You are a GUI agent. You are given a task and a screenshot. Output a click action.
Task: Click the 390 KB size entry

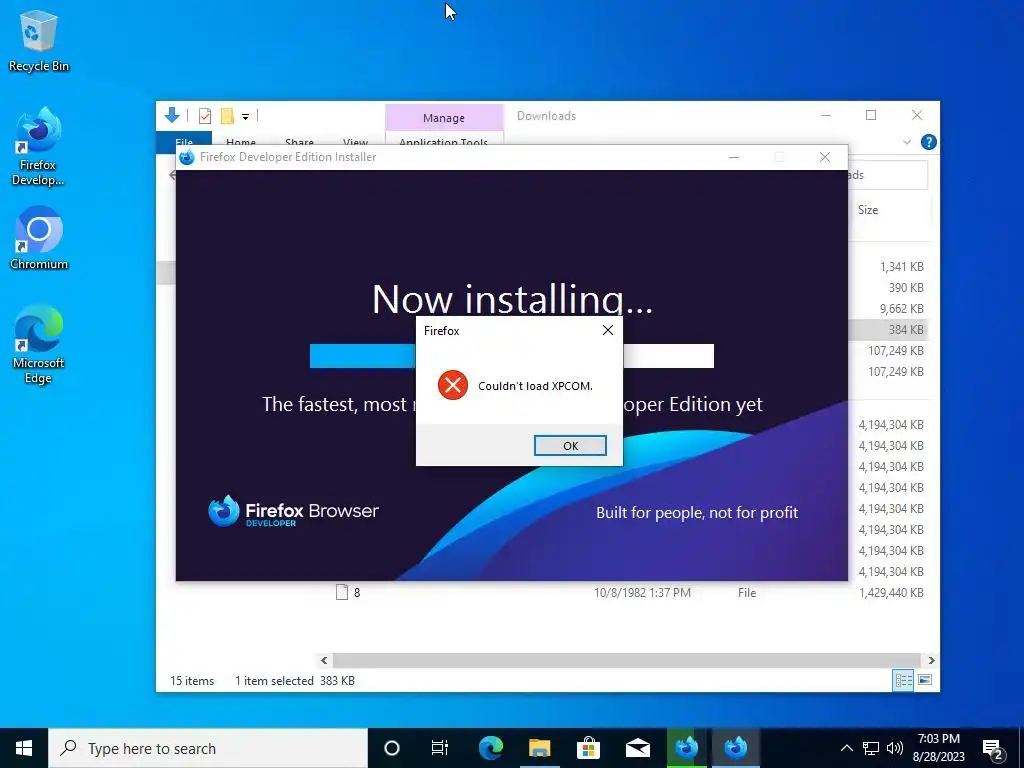pyautogui.click(x=906, y=287)
